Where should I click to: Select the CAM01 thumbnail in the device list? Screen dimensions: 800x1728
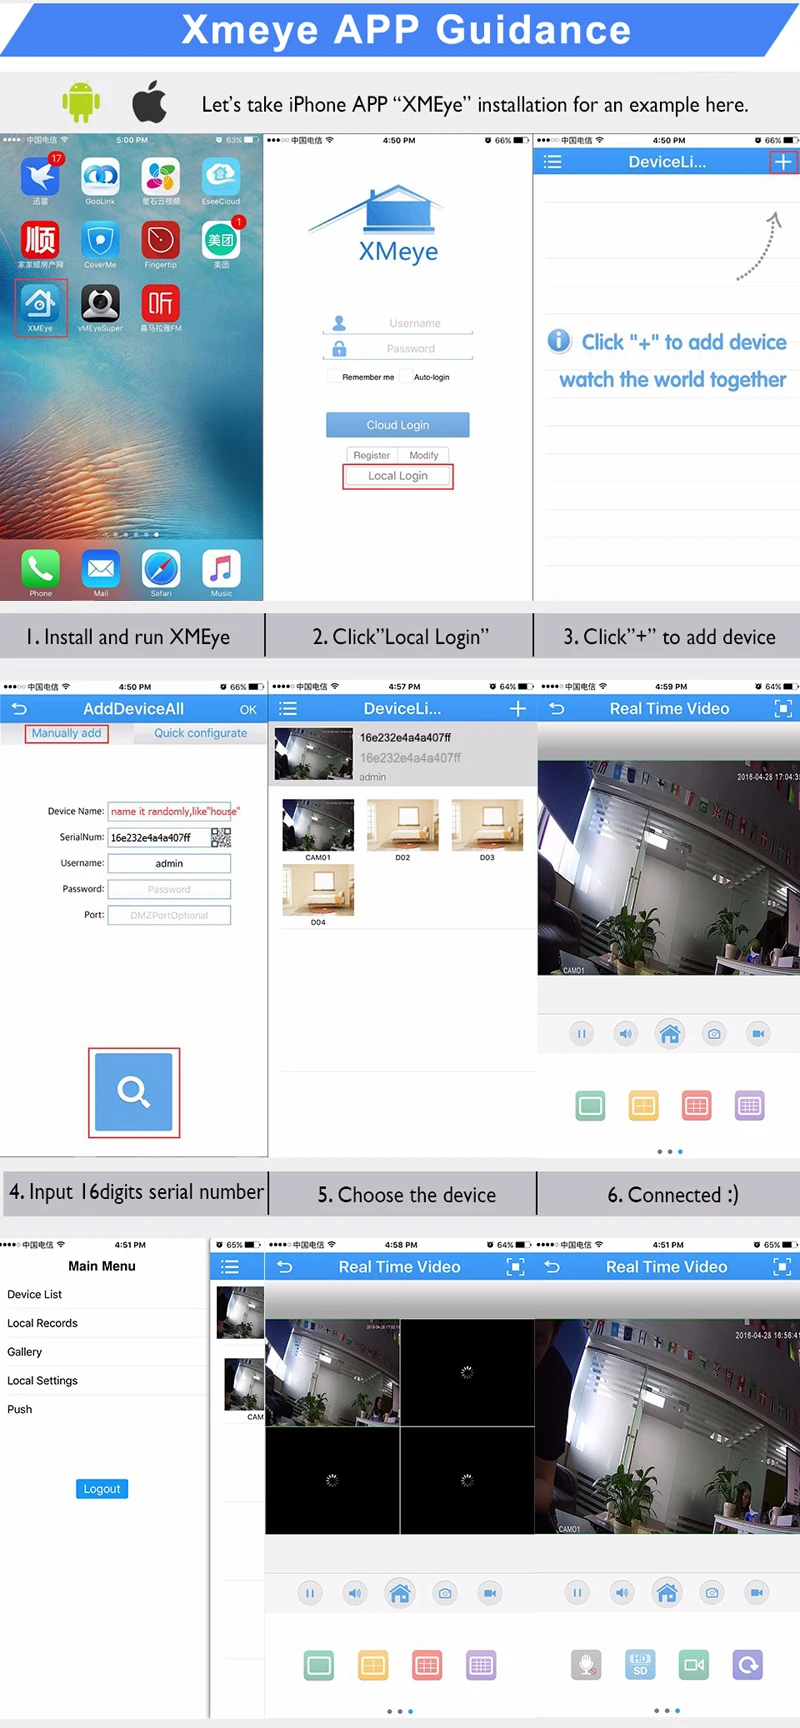318,825
